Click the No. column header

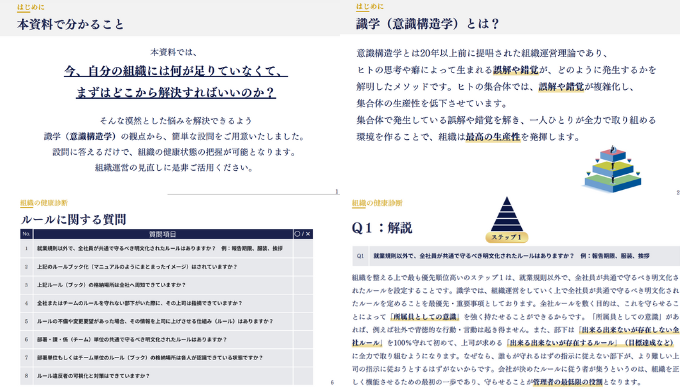26,234
